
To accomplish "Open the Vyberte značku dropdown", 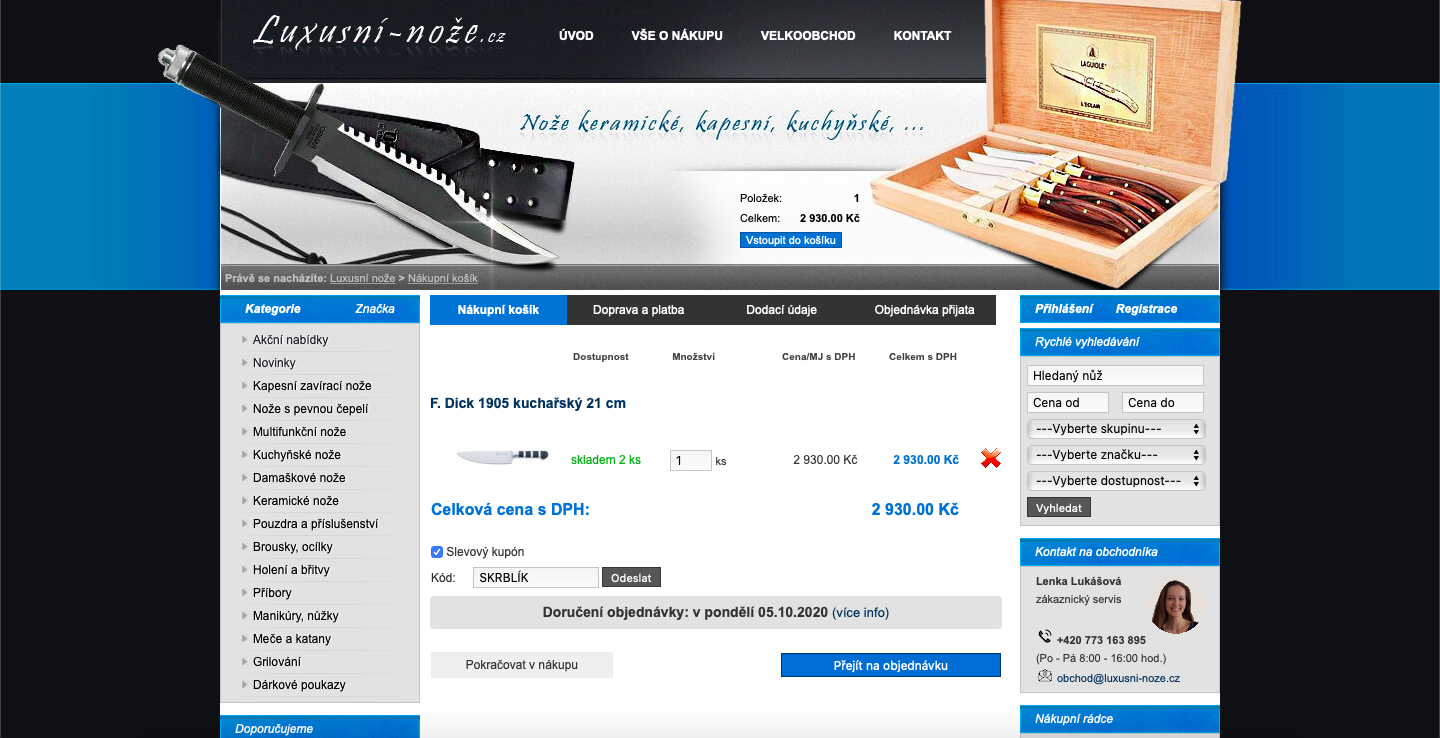I will (1116, 454).
